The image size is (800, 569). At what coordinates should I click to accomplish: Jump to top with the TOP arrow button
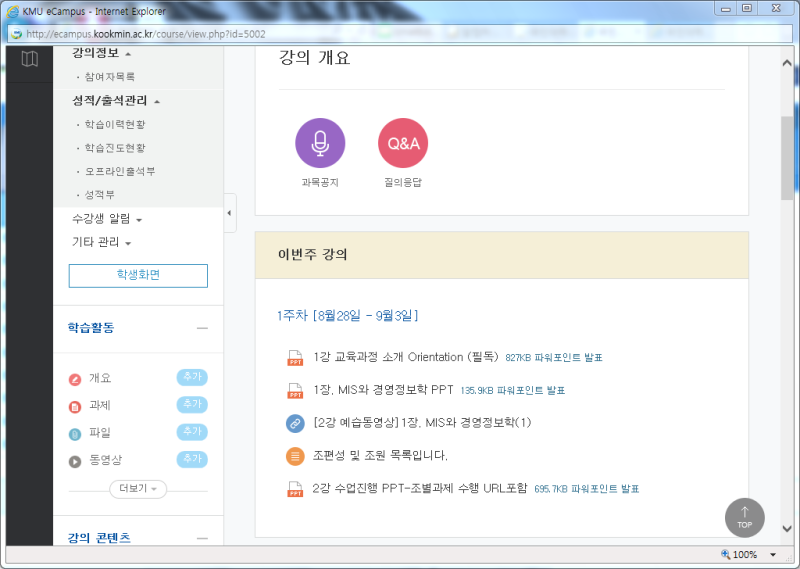click(744, 518)
